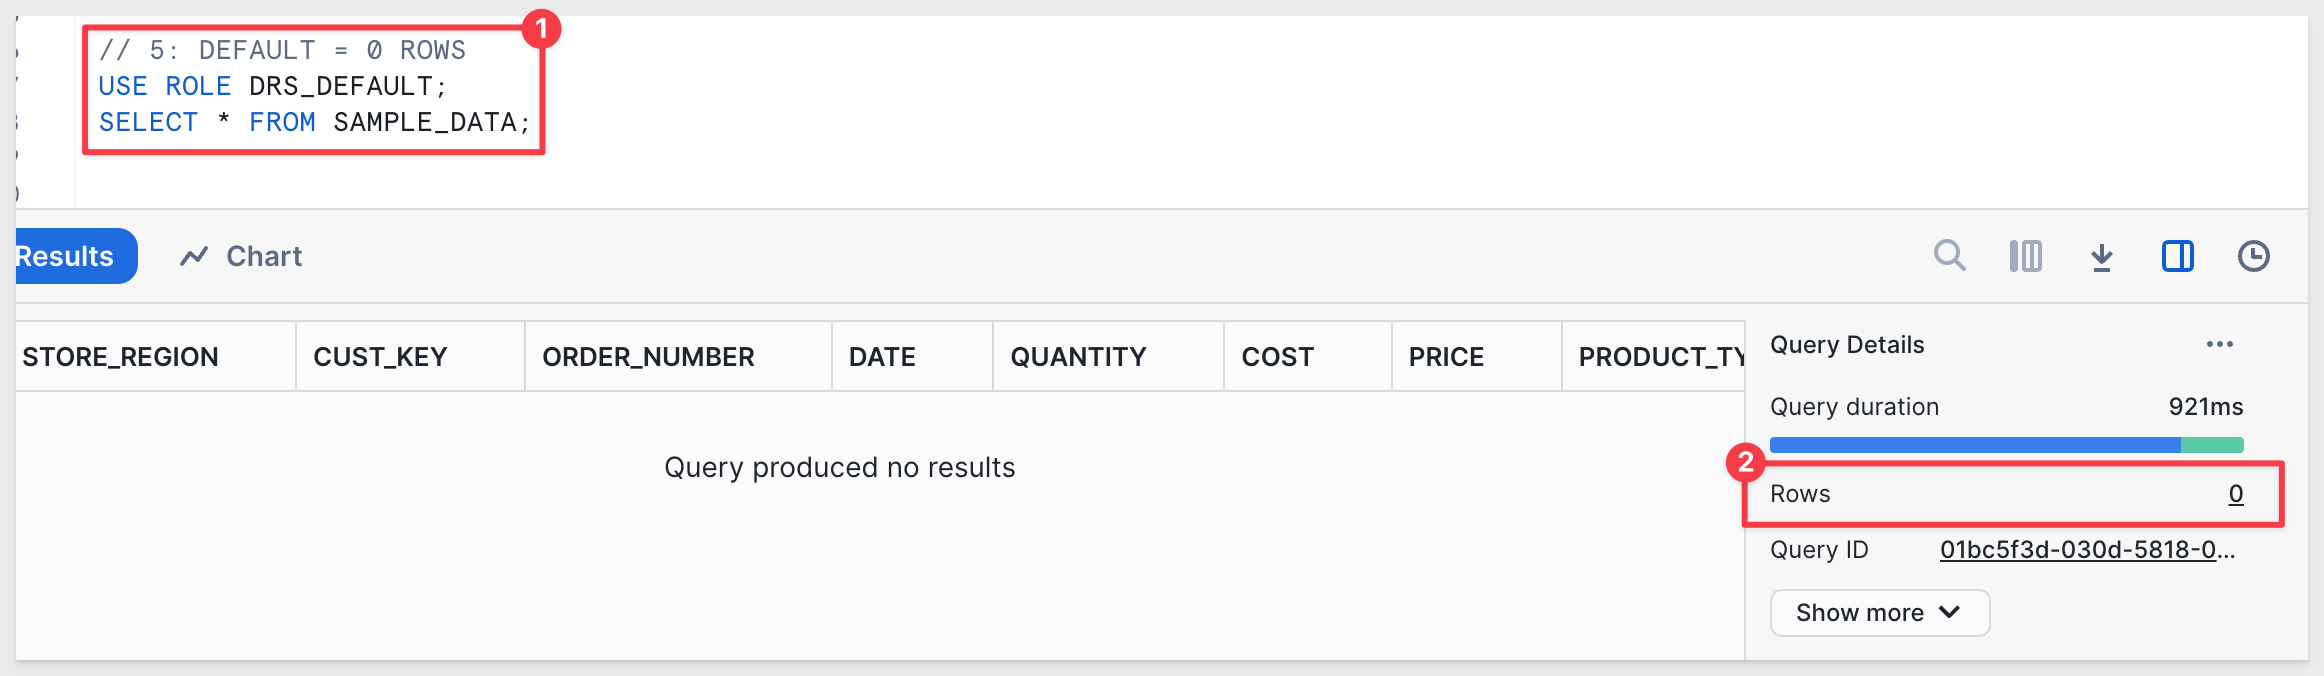Download results with the arrow icon
The image size is (2324, 676).
point(2101,257)
